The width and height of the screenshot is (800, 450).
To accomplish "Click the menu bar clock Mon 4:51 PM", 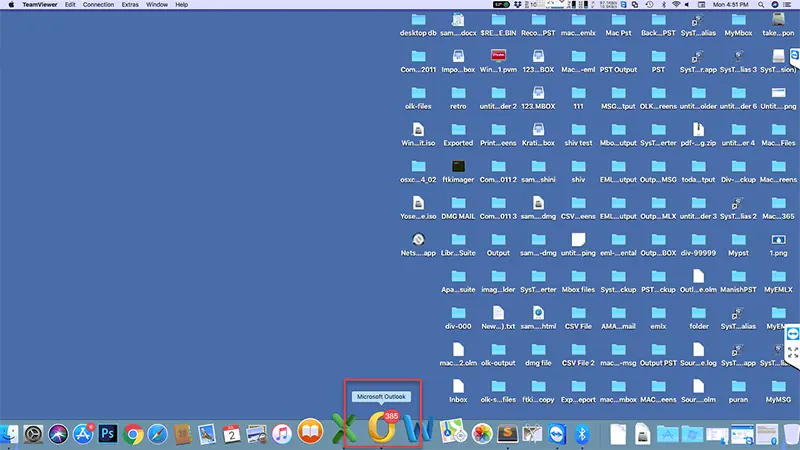I will tap(731, 5).
